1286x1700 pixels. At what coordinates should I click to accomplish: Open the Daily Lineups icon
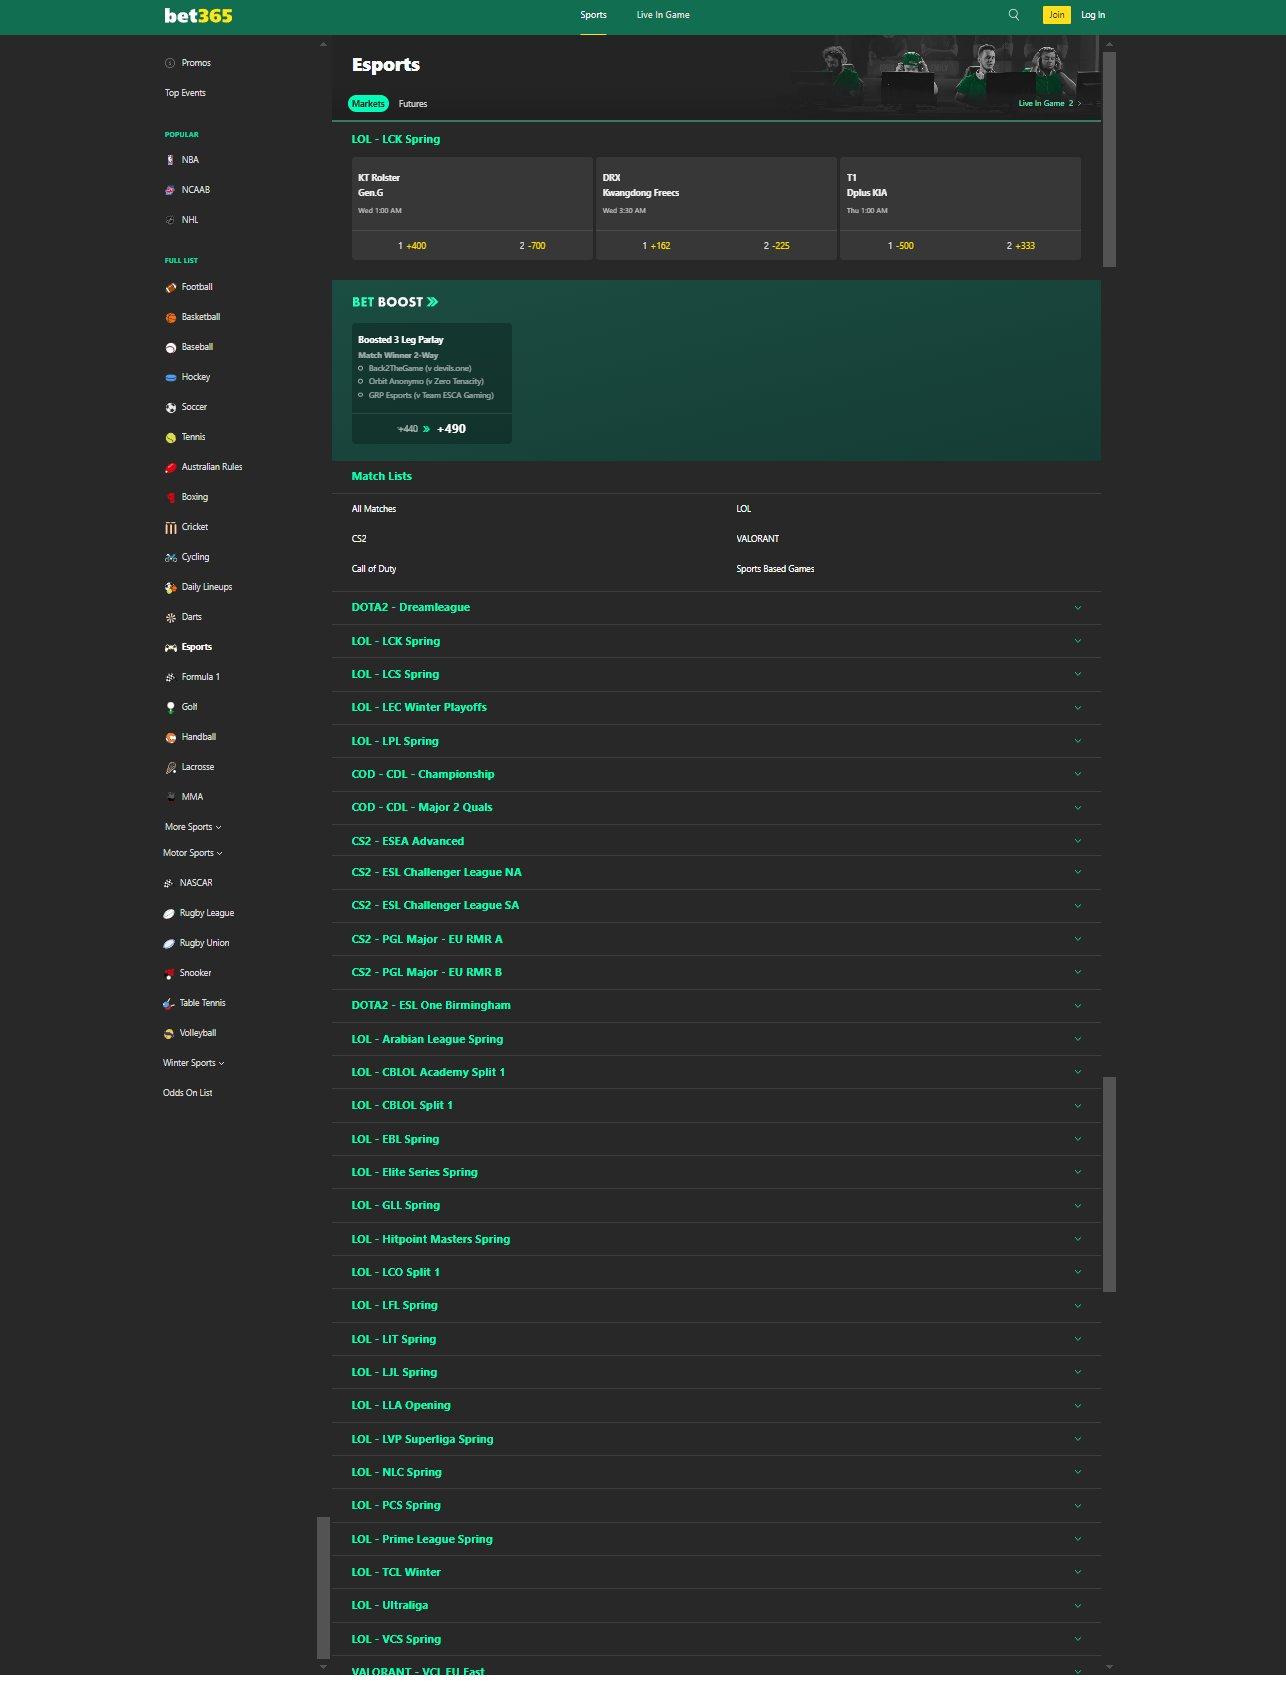[x=170, y=587]
